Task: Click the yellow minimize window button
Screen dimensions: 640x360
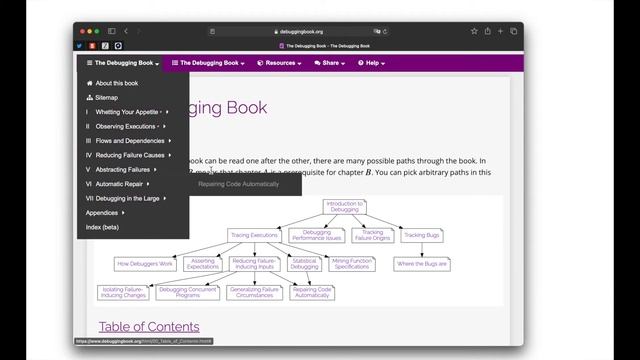Action: click(89, 31)
